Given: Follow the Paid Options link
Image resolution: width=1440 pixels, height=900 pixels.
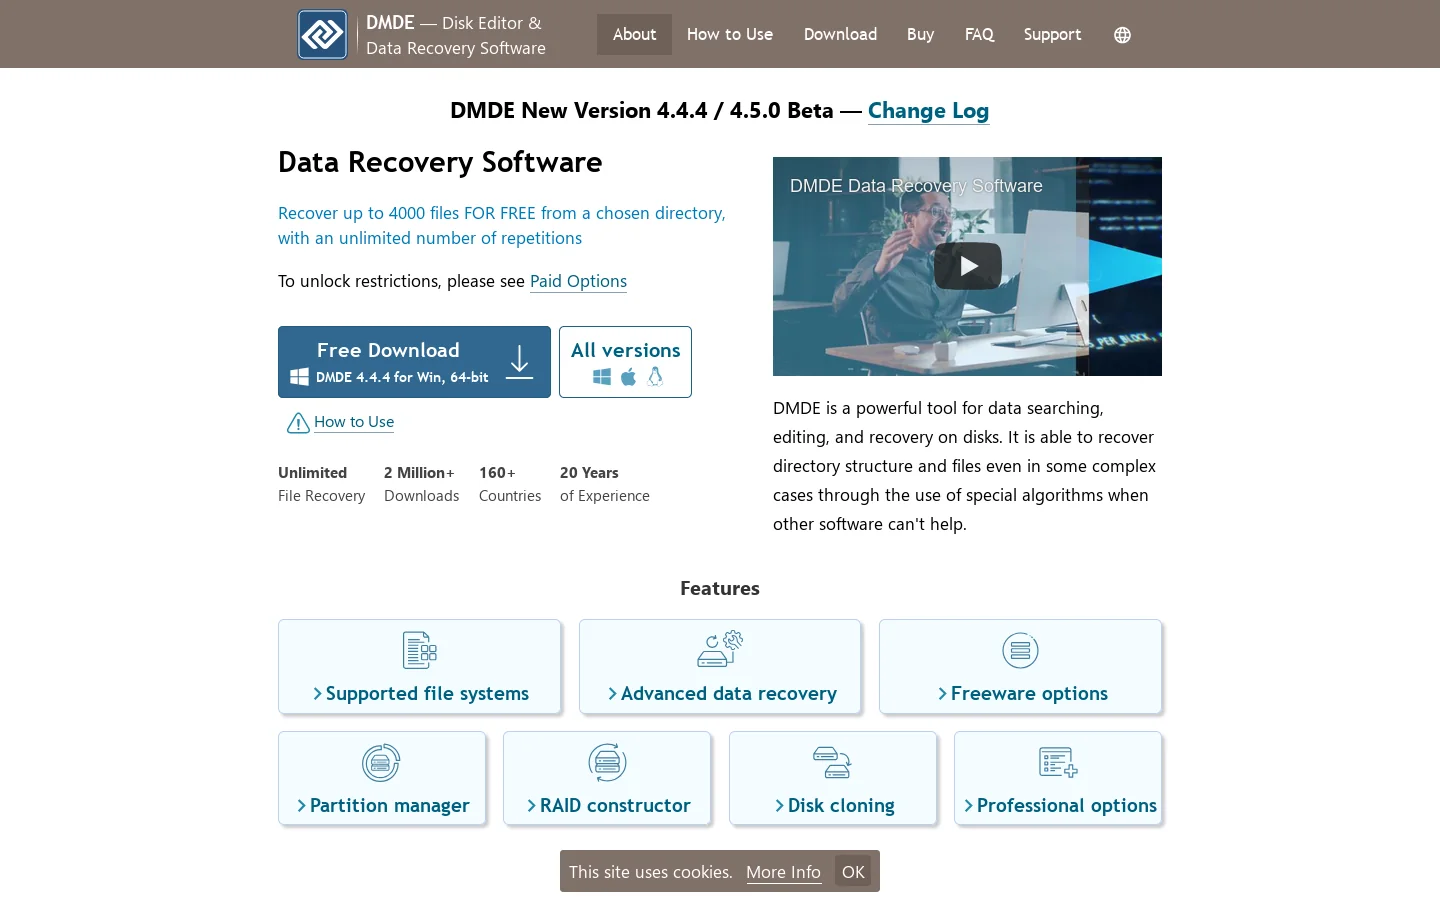Looking at the screenshot, I should (x=578, y=281).
